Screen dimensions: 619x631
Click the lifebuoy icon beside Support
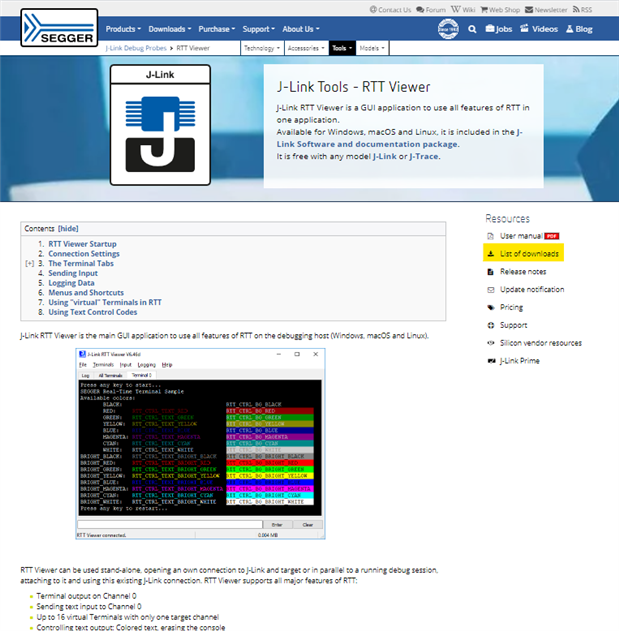[x=491, y=325]
